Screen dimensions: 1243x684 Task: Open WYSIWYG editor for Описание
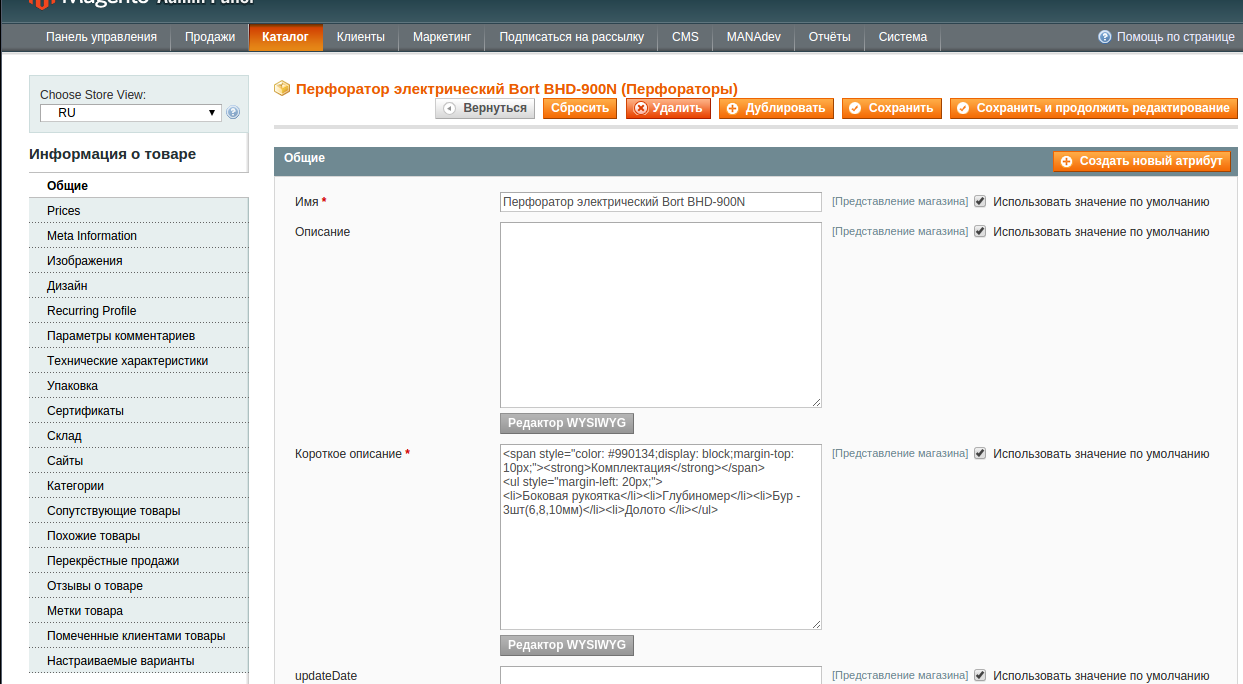click(567, 423)
